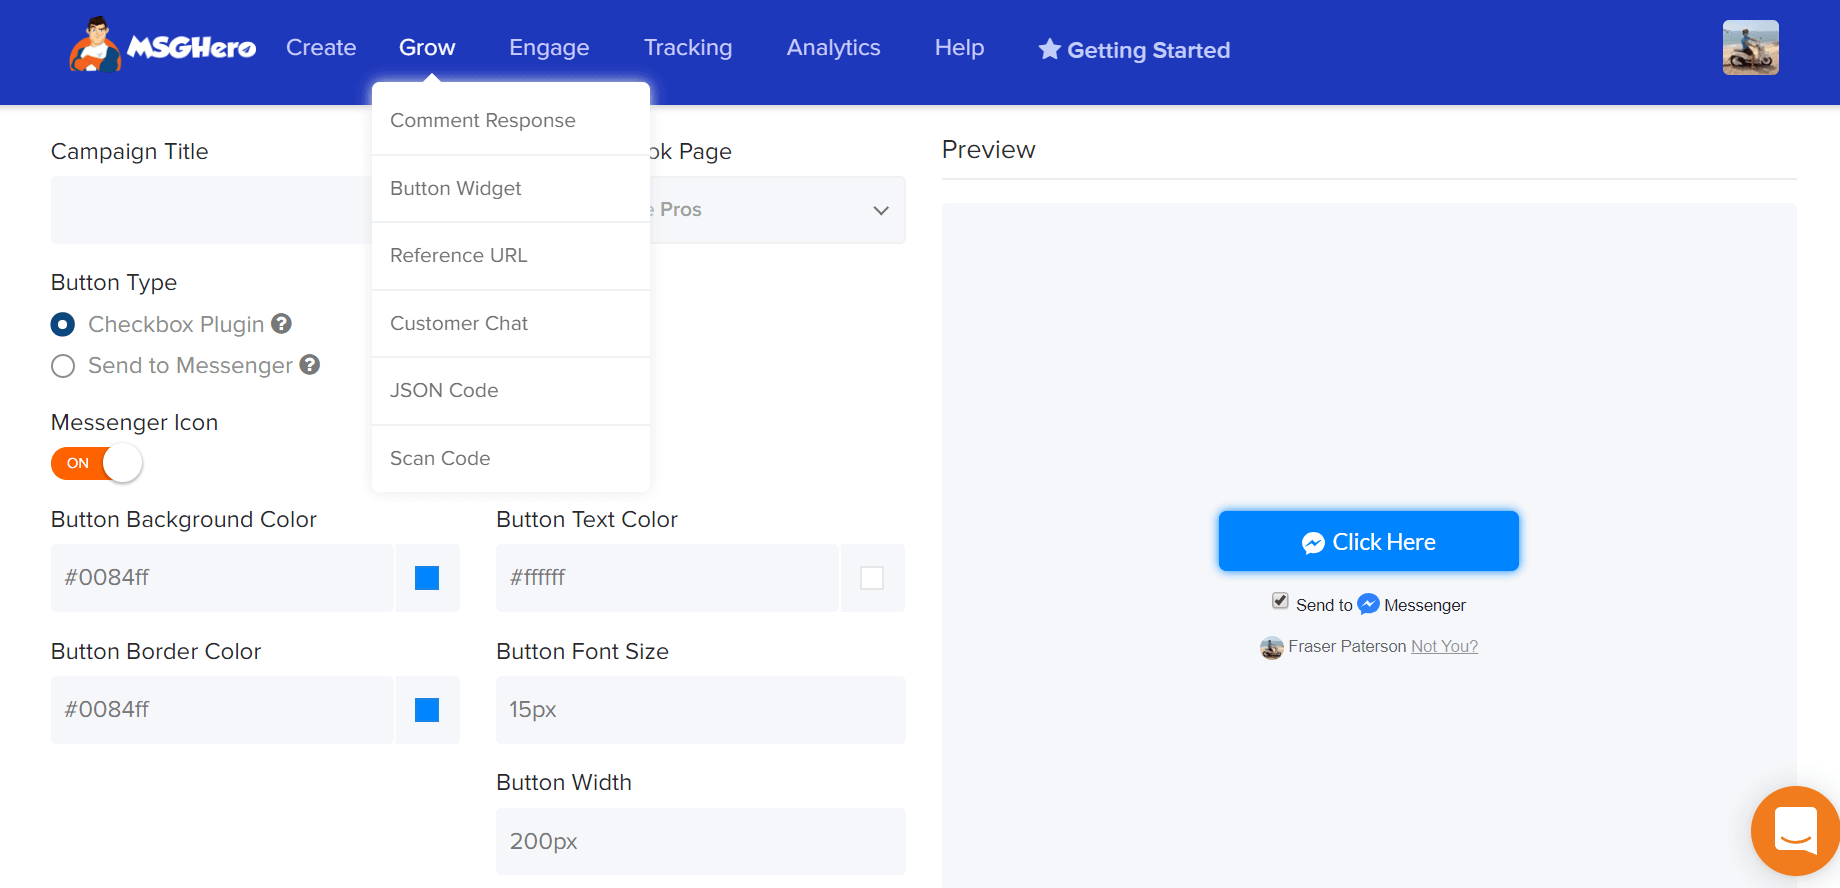Click the Button Font Size field
The image size is (1840, 888).
point(701,710)
